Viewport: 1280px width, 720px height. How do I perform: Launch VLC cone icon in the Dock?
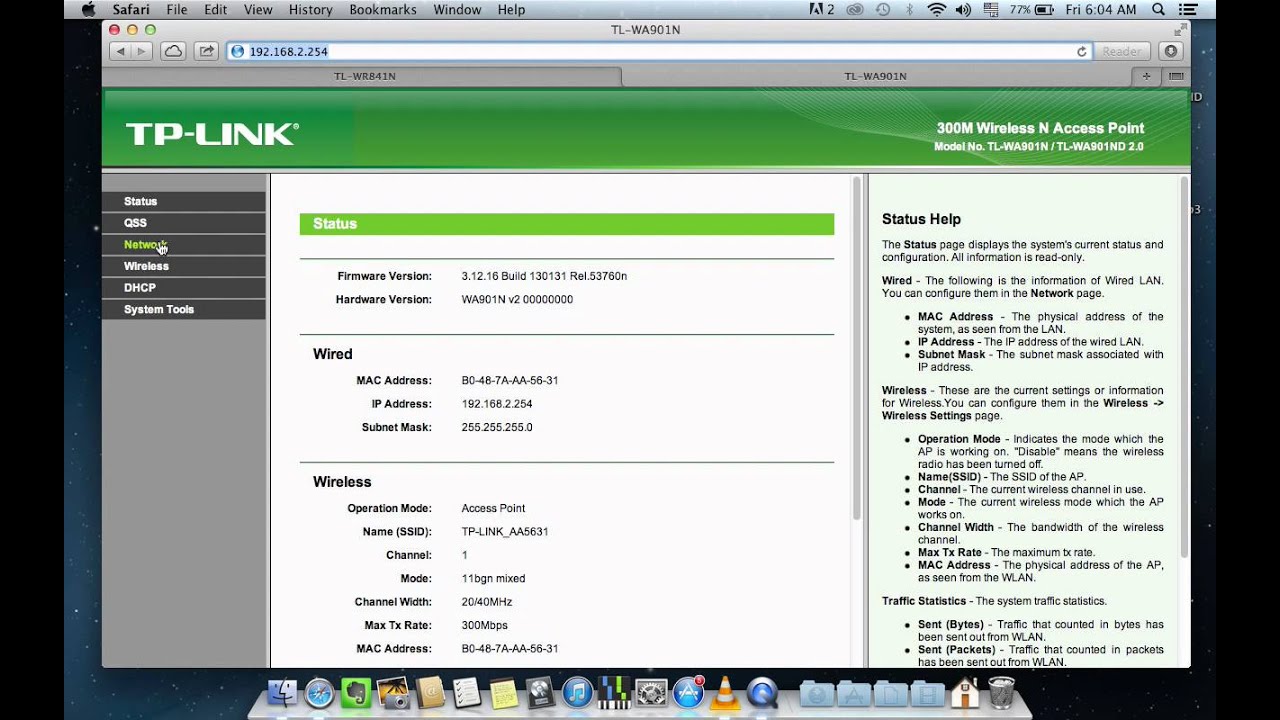tap(725, 692)
